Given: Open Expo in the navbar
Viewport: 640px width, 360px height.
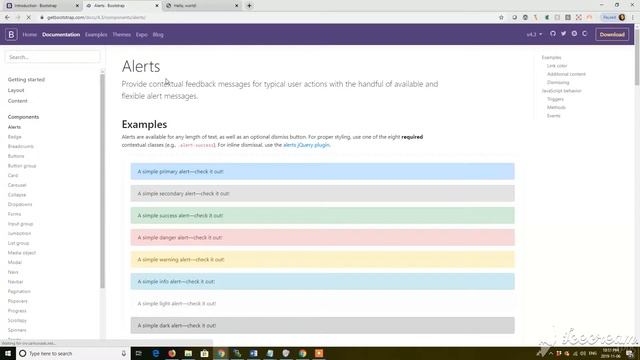Looking at the screenshot, I should (x=142, y=35).
